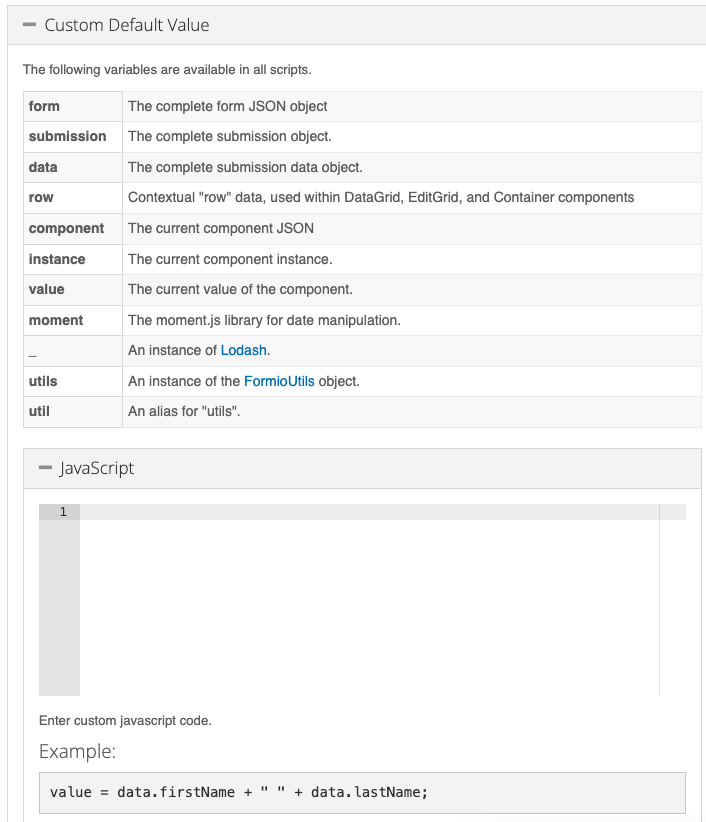Click 'The complete submission data object.' description
Viewport: 706px width, 822px height.
click(x=245, y=167)
